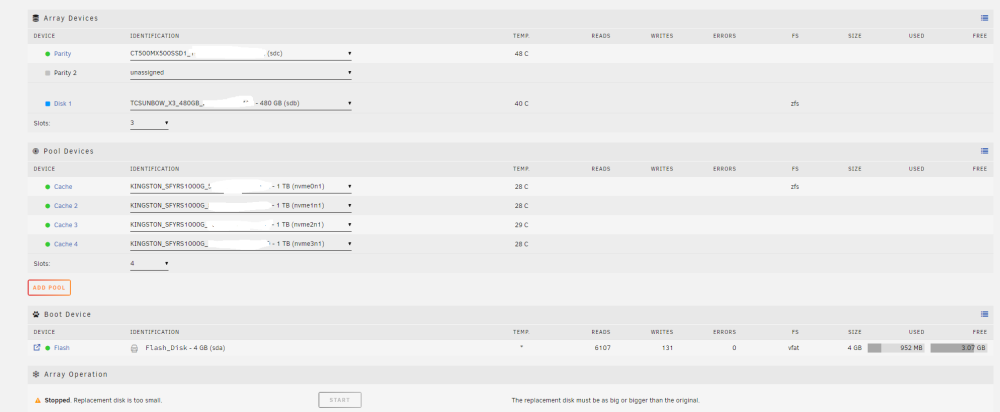
Task: Click the START array button
Action: click(340, 400)
